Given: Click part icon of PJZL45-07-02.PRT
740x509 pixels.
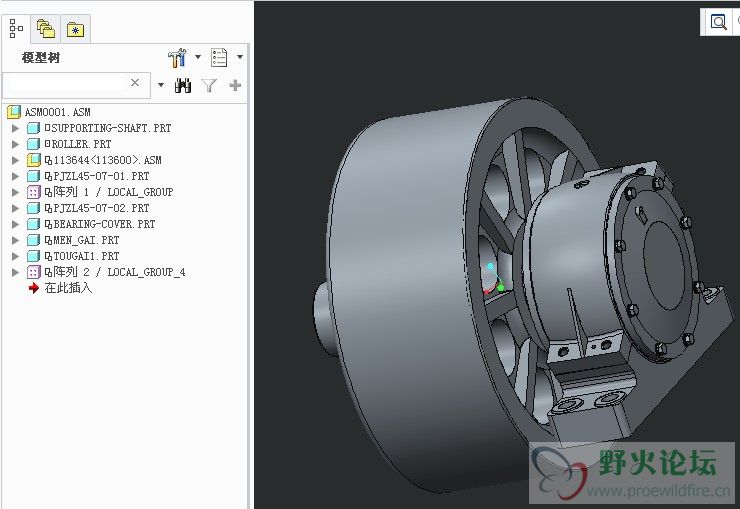Looking at the screenshot, I should coord(34,208).
